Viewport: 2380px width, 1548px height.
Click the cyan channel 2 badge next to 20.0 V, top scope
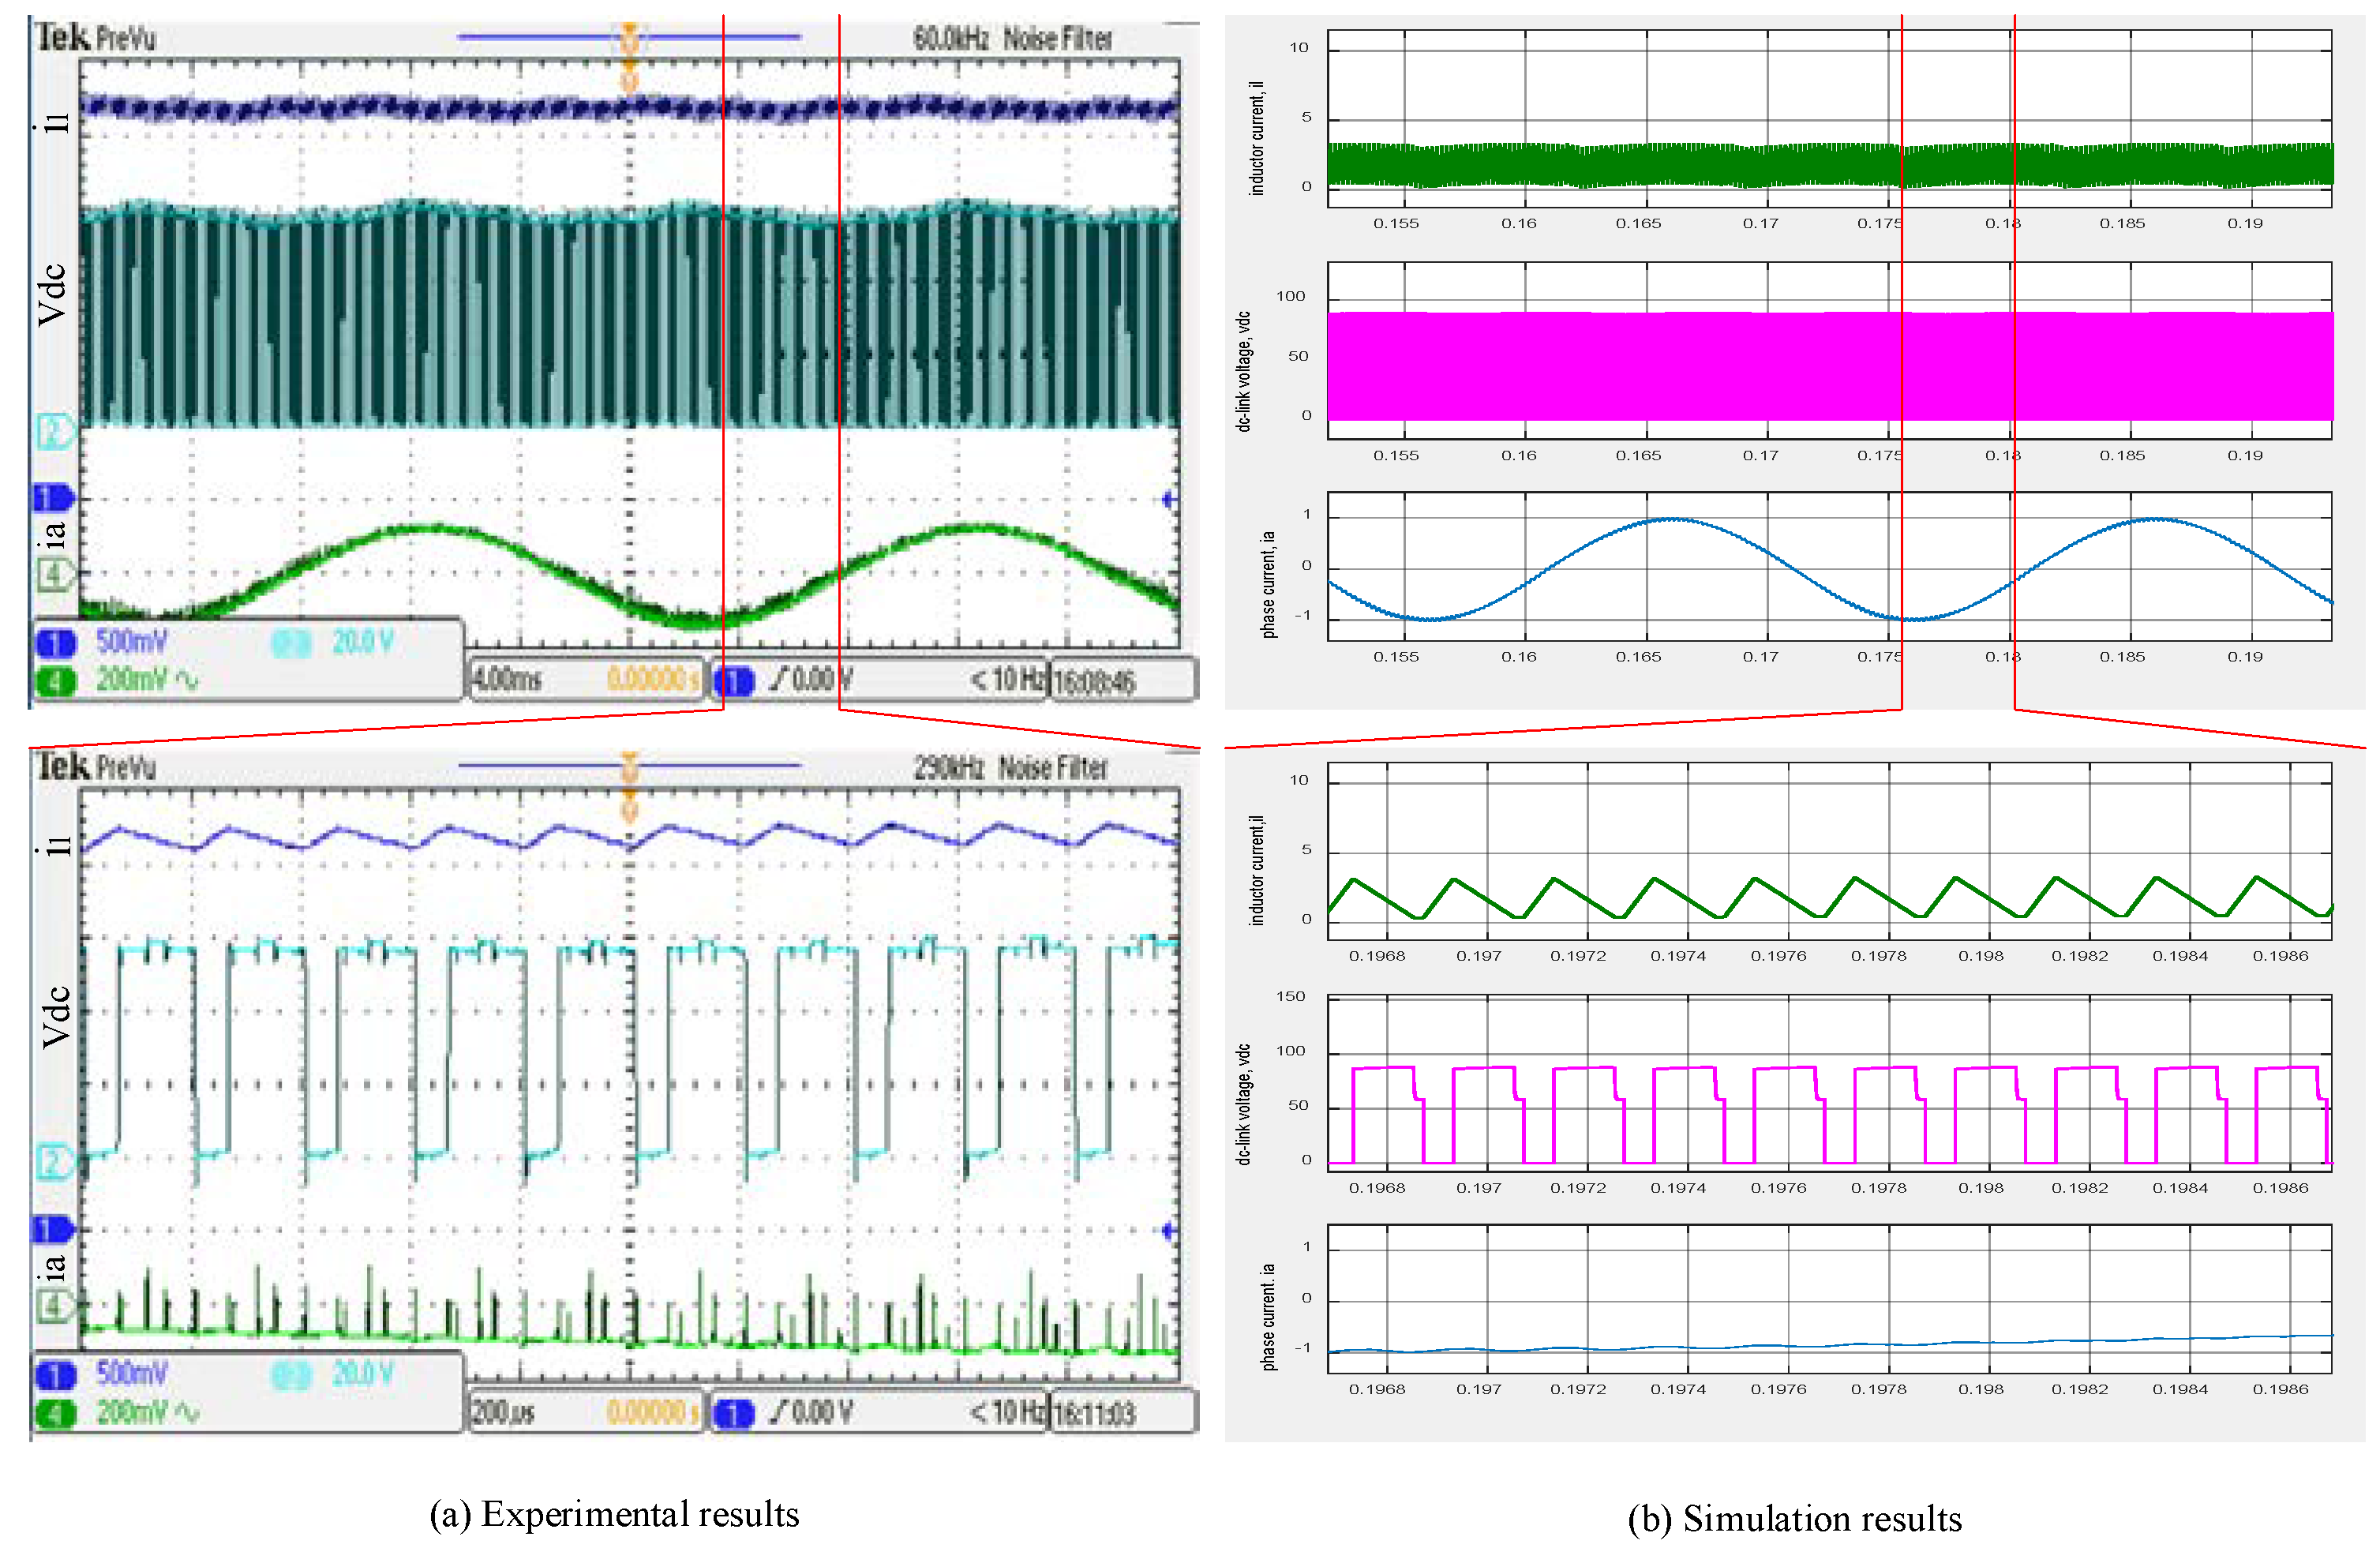(x=291, y=643)
